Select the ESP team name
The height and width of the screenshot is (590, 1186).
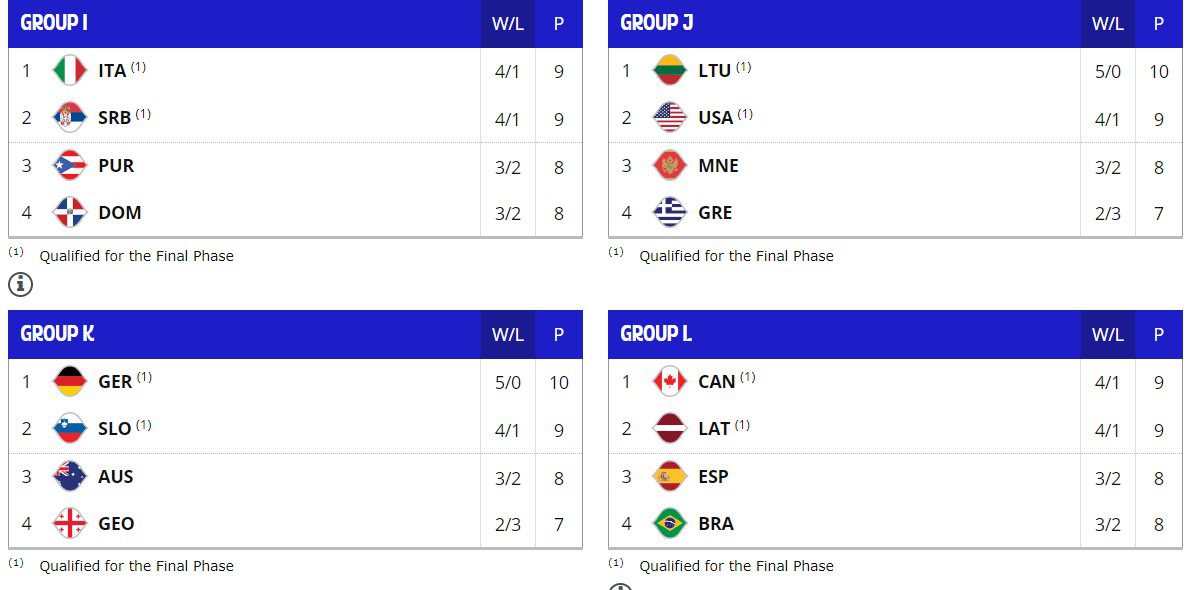coord(713,477)
